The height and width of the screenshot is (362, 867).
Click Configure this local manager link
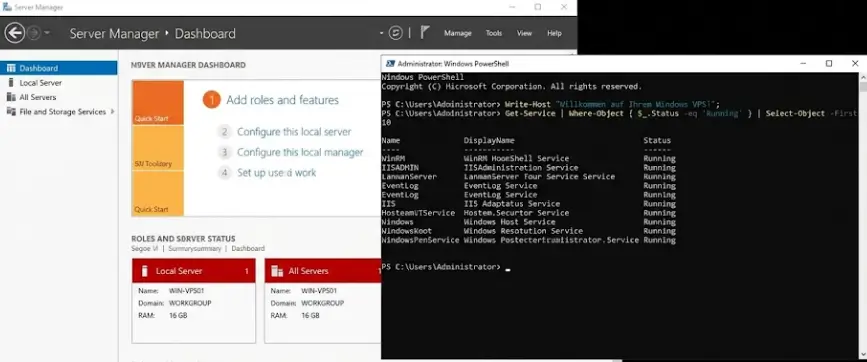(x=300, y=152)
